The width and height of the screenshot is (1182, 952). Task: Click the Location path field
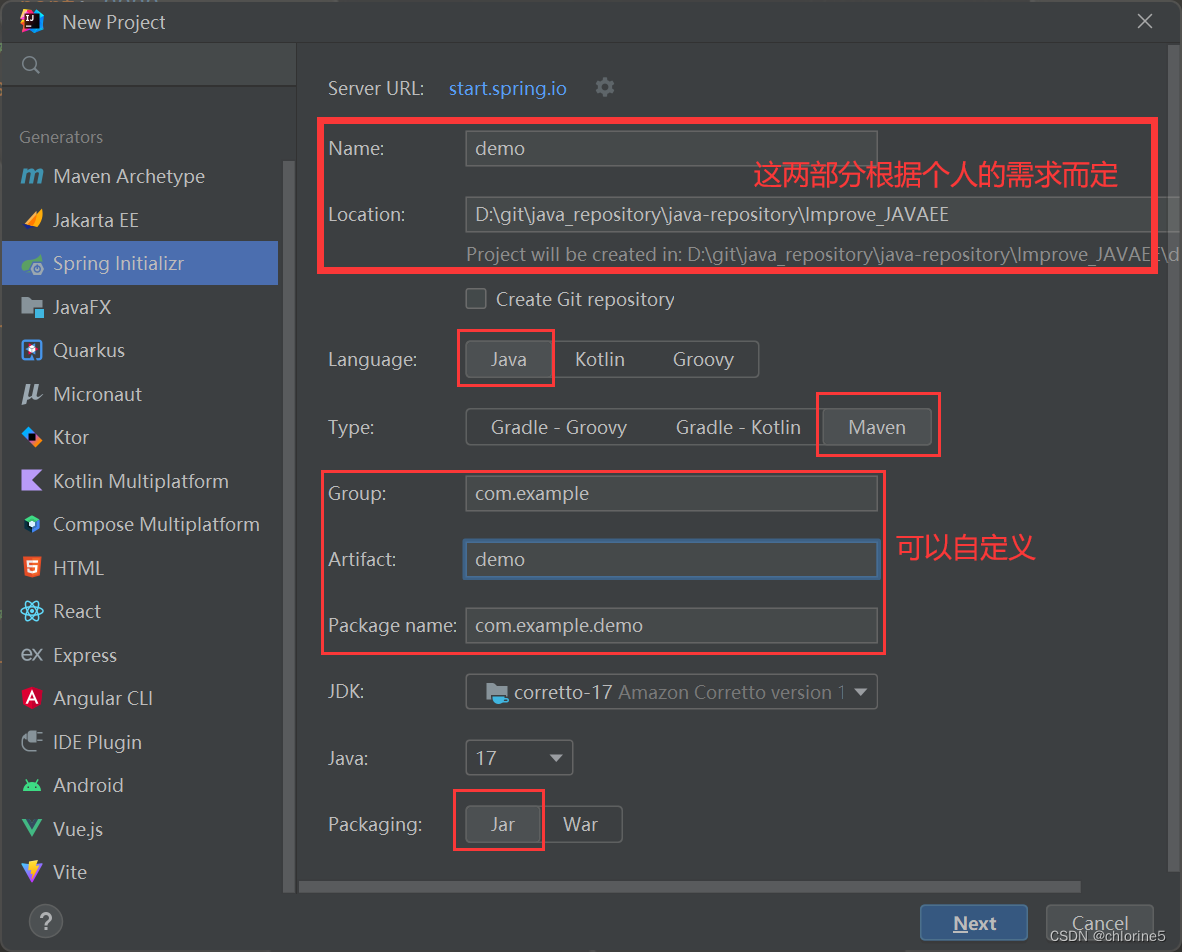pyautogui.click(x=822, y=215)
